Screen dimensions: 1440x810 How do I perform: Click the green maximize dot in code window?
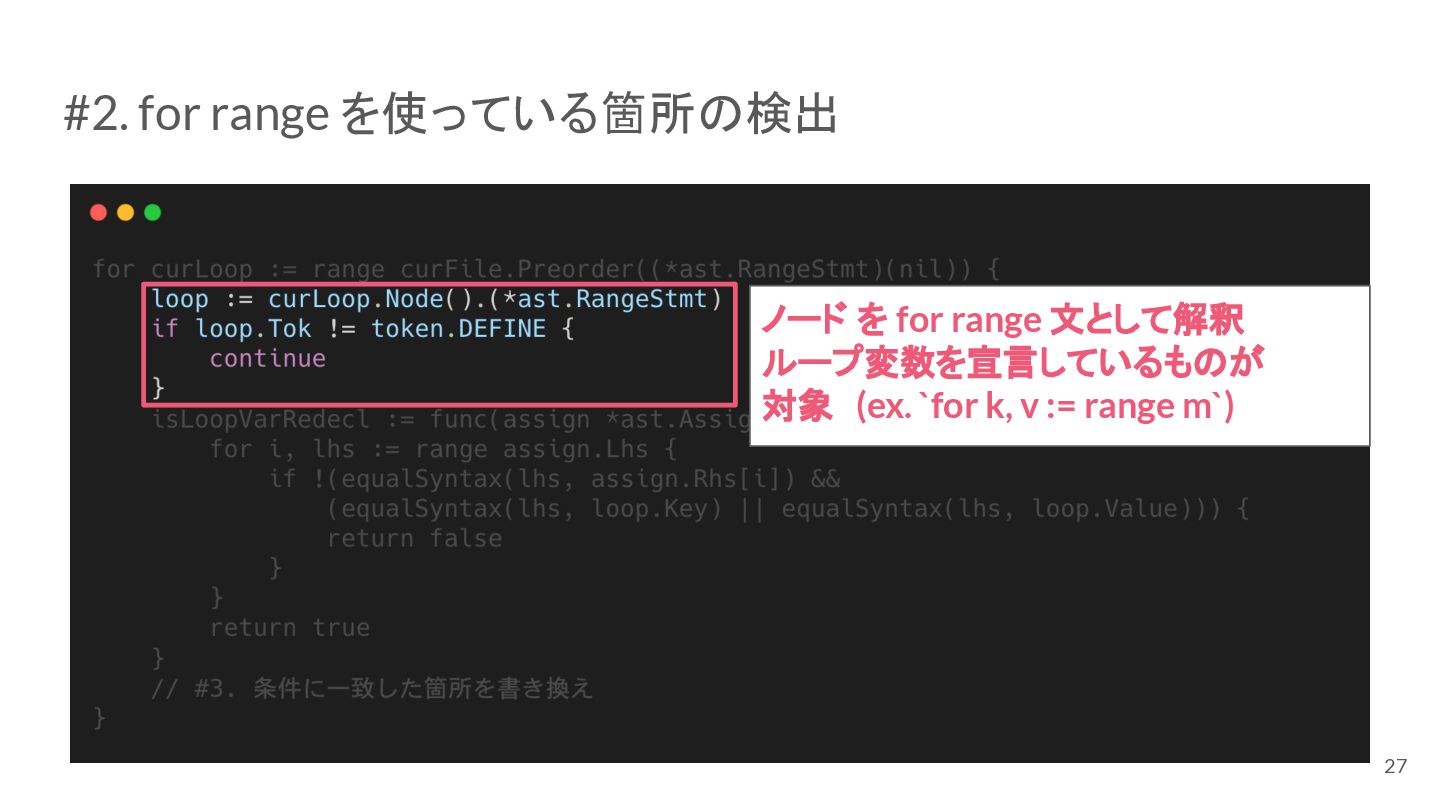pos(152,212)
